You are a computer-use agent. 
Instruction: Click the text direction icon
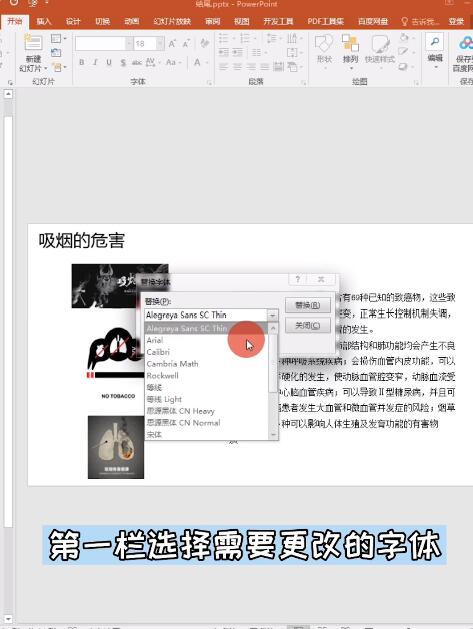click(x=293, y=39)
